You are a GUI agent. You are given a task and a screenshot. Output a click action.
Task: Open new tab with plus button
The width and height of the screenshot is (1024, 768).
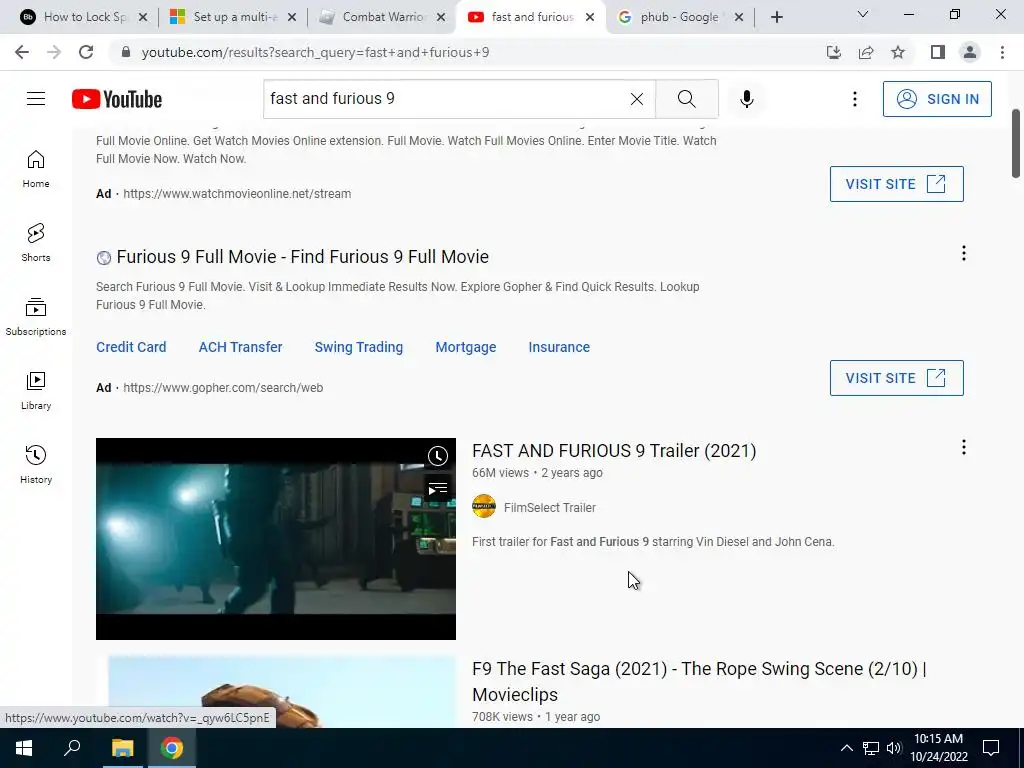click(x=776, y=17)
